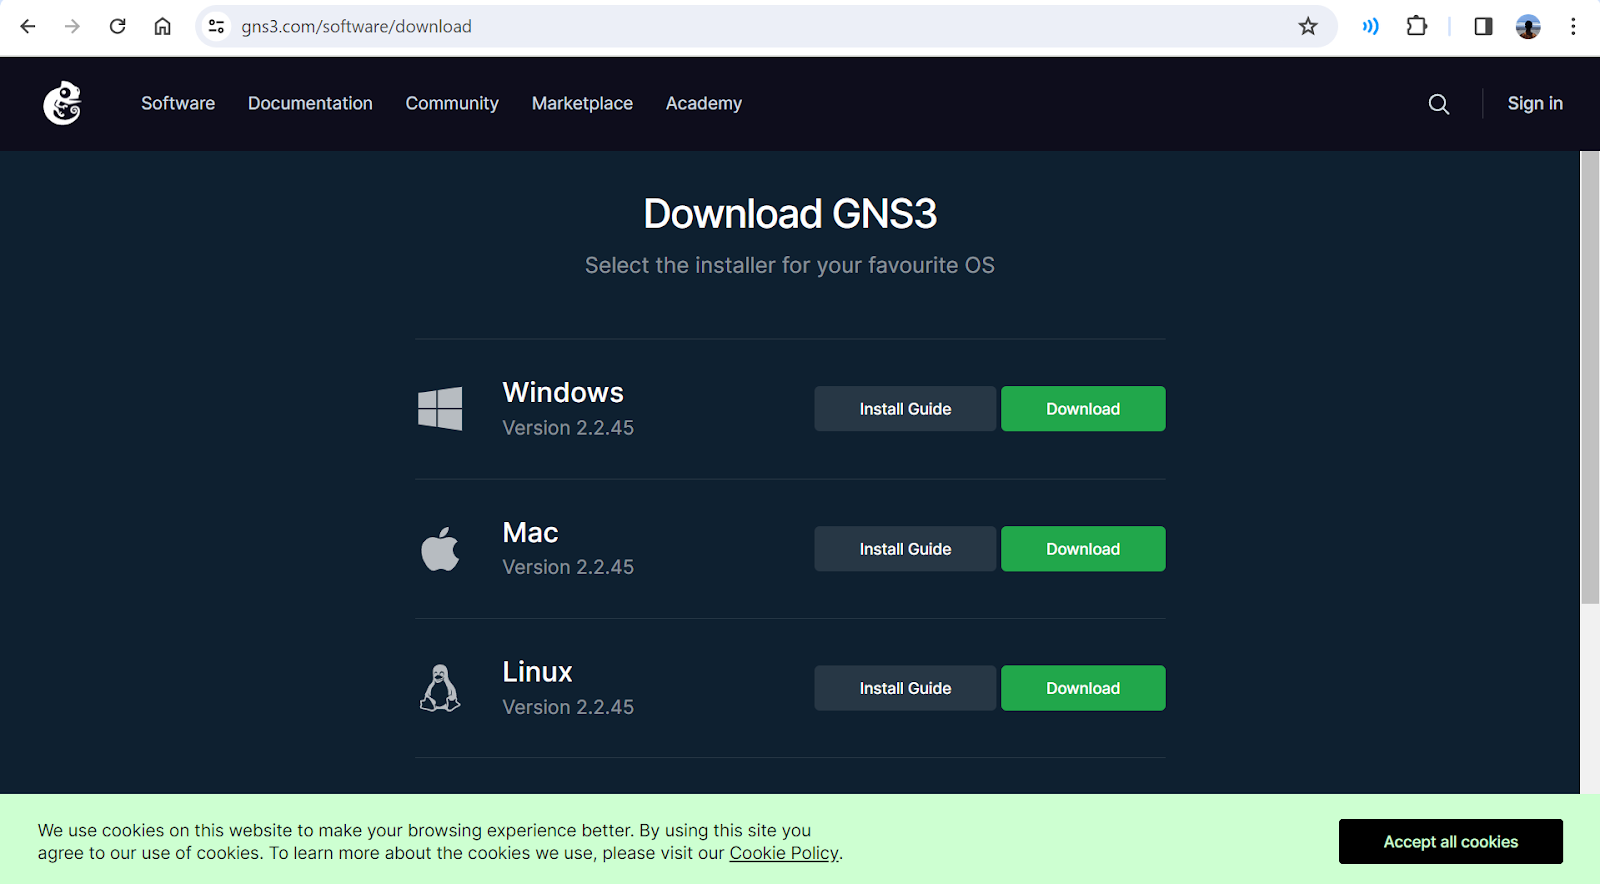The height and width of the screenshot is (884, 1600).
Task: Click the Linux heading text
Action: tap(537, 672)
